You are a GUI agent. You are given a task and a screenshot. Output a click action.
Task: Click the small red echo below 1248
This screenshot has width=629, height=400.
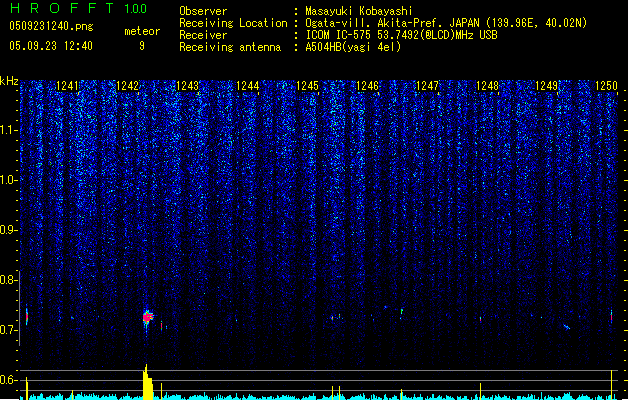(x=481, y=319)
